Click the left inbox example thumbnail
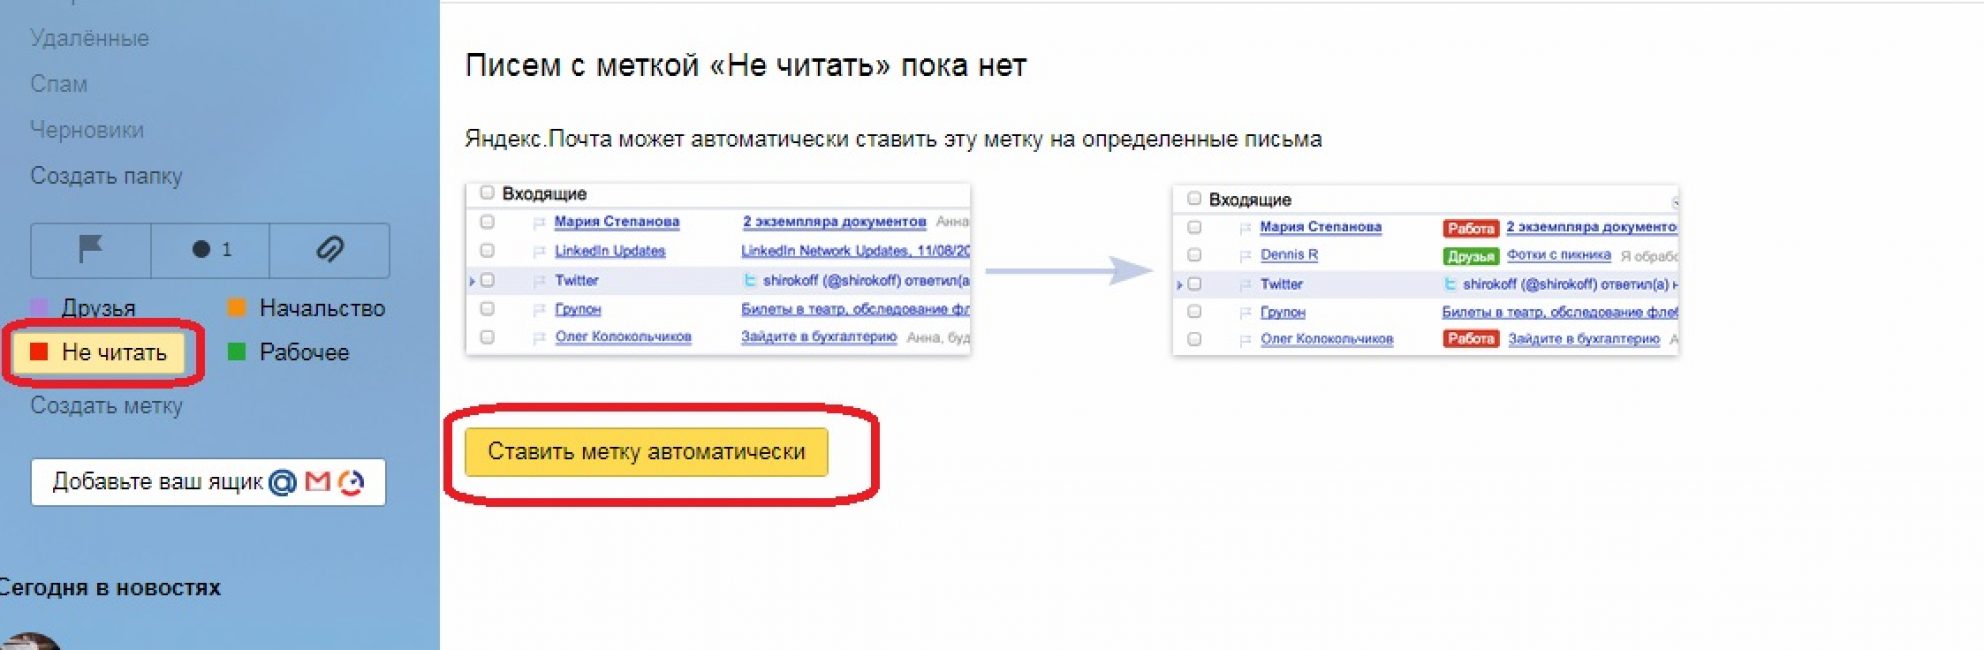 718,268
